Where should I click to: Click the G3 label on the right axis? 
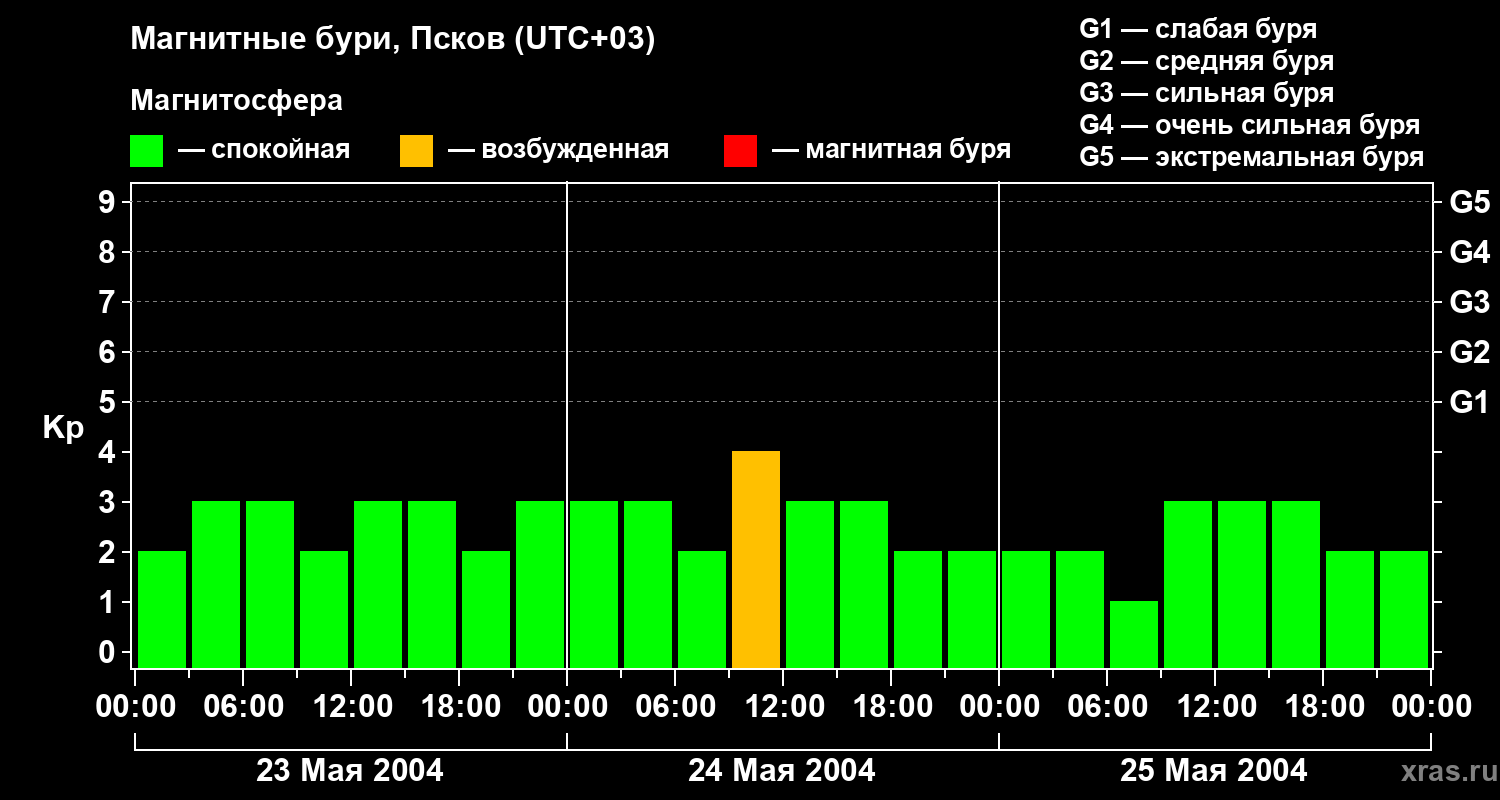(x=1470, y=303)
